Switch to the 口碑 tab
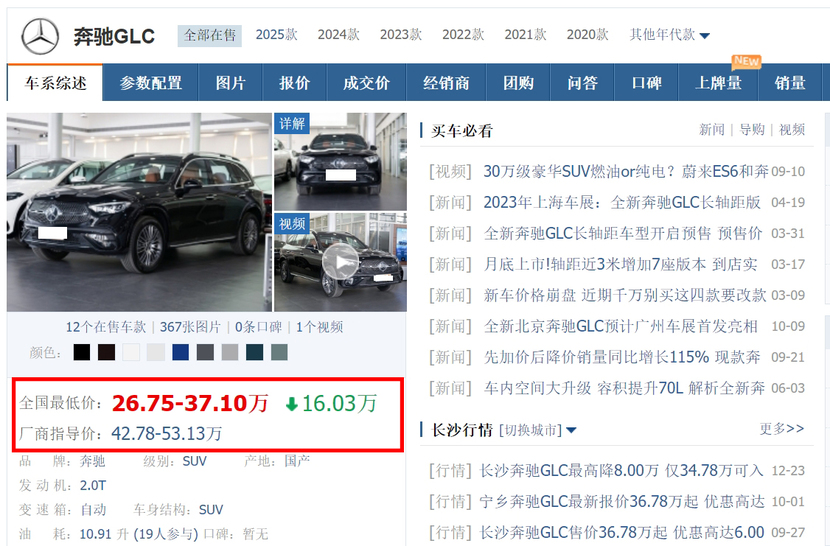 point(646,83)
